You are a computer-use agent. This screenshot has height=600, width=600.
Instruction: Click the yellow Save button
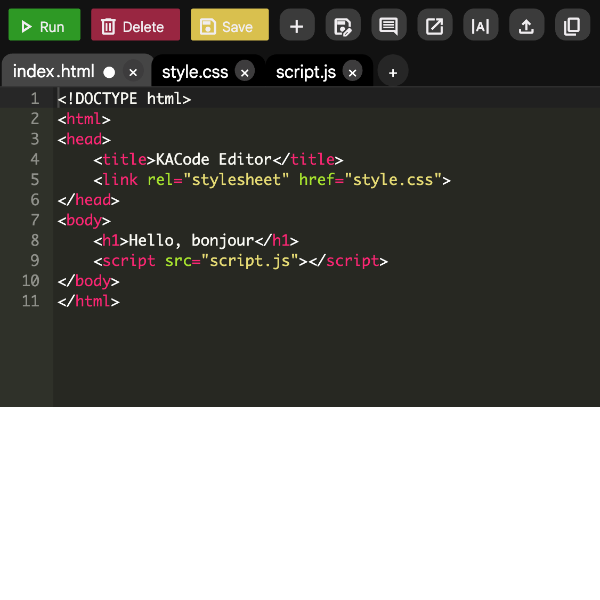click(229, 26)
